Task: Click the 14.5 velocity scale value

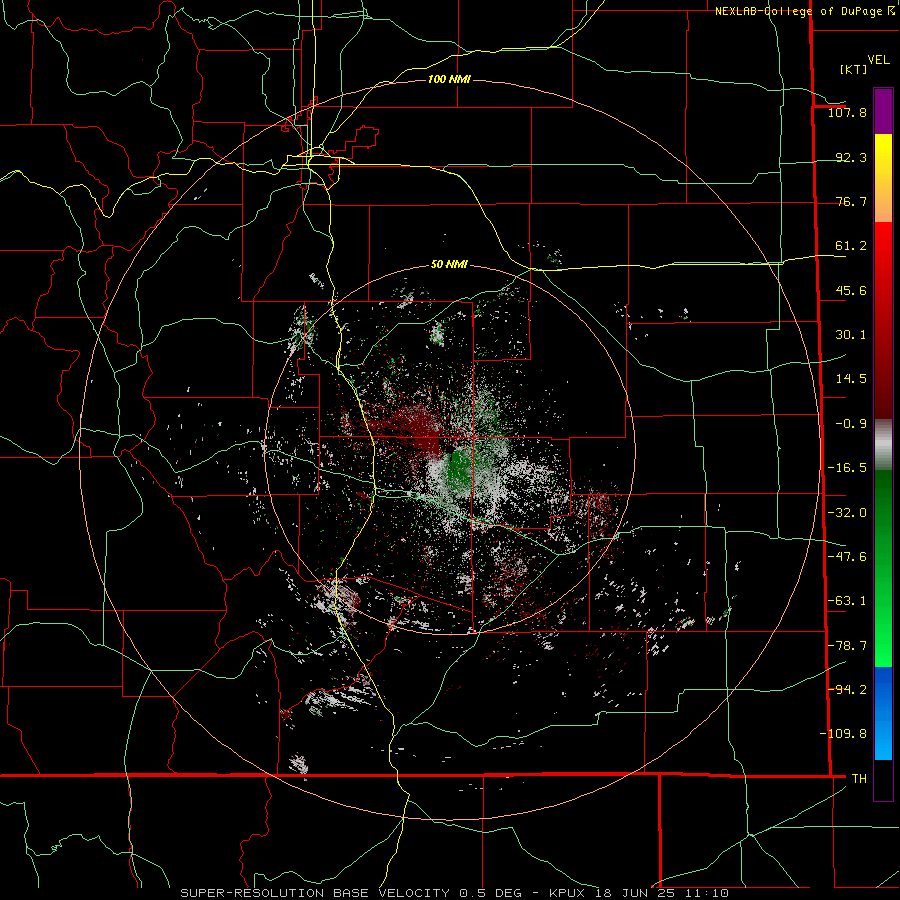Action: [851, 379]
